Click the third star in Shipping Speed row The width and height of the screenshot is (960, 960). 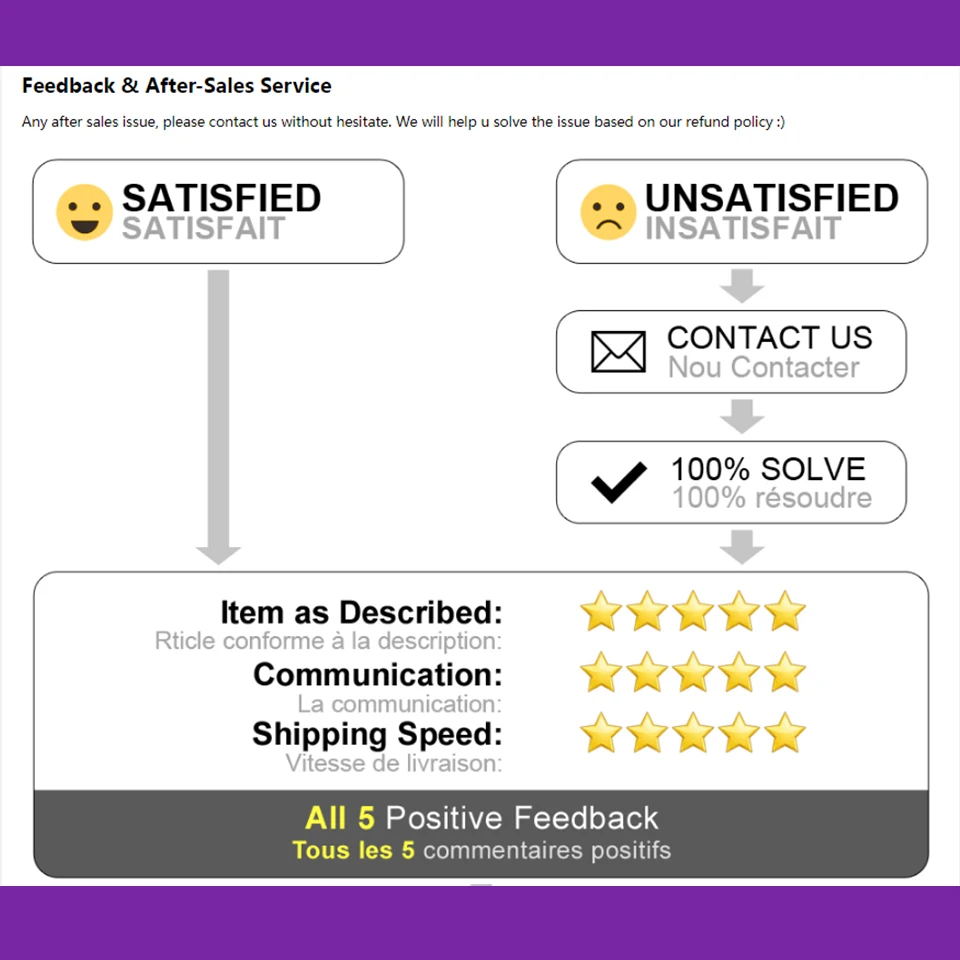click(x=693, y=733)
